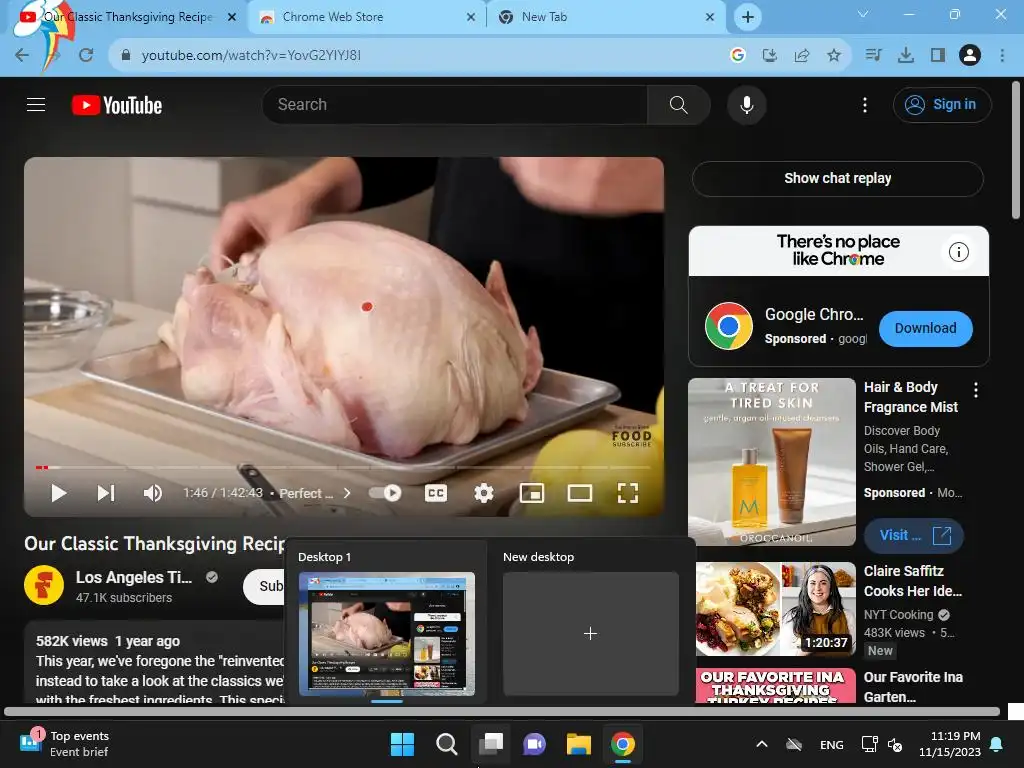
Task: Click the page horizontal scrollbar
Action: pyautogui.click(x=502, y=711)
